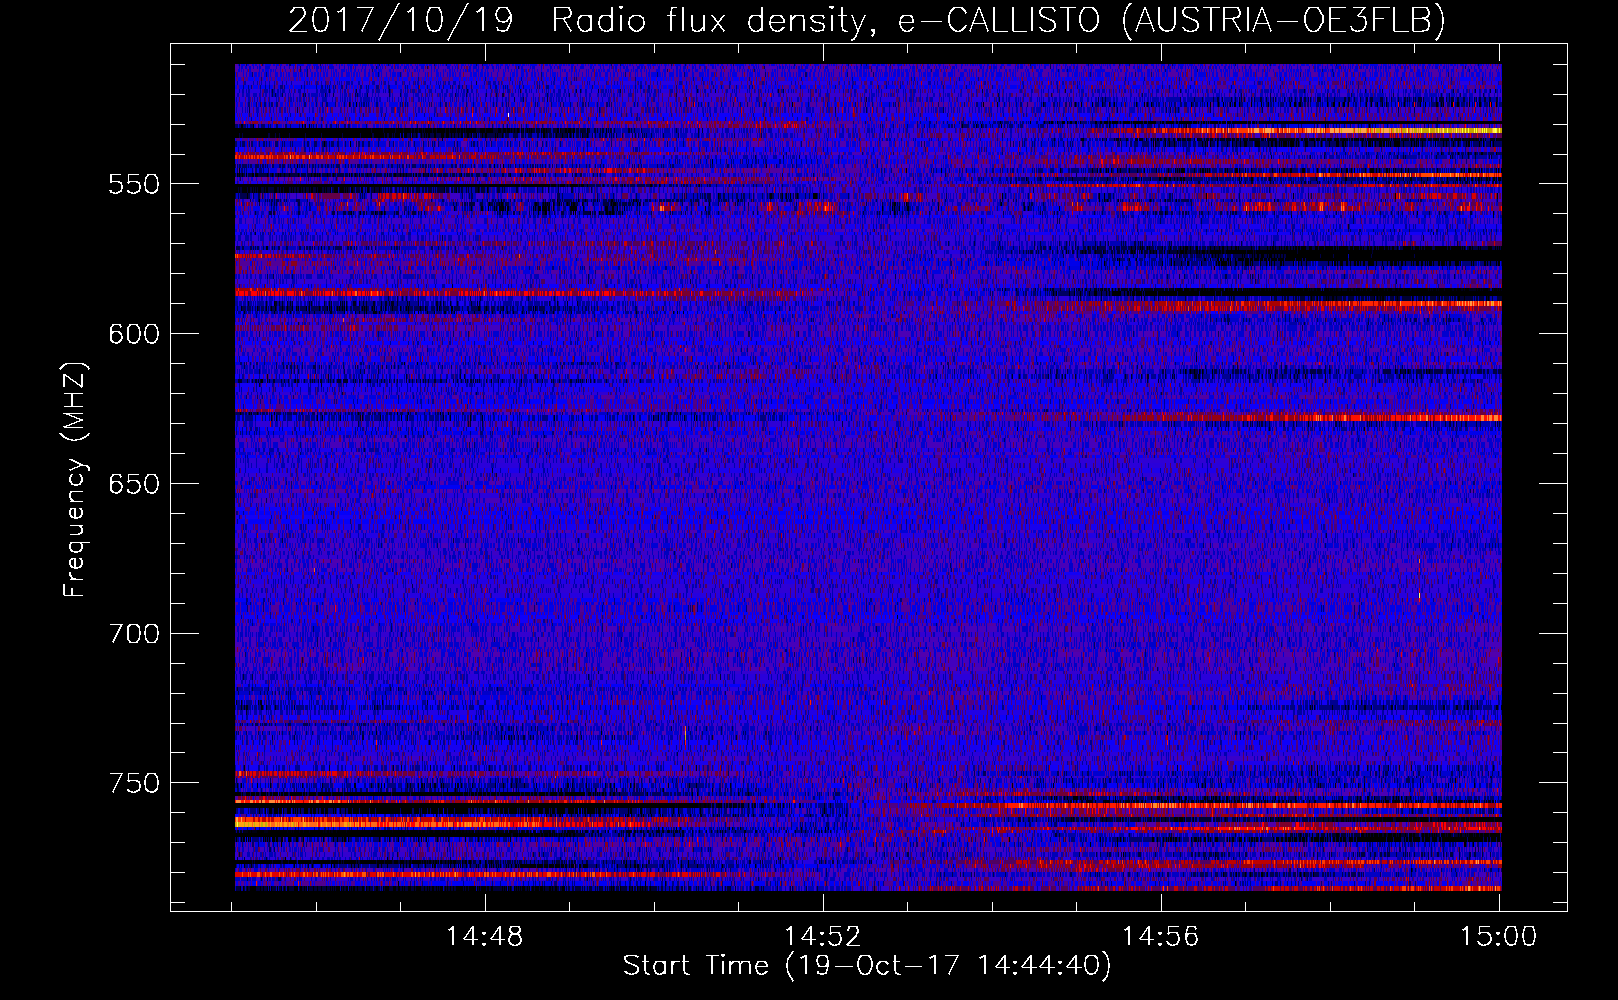Click the 550 frequency tick label

(x=134, y=185)
